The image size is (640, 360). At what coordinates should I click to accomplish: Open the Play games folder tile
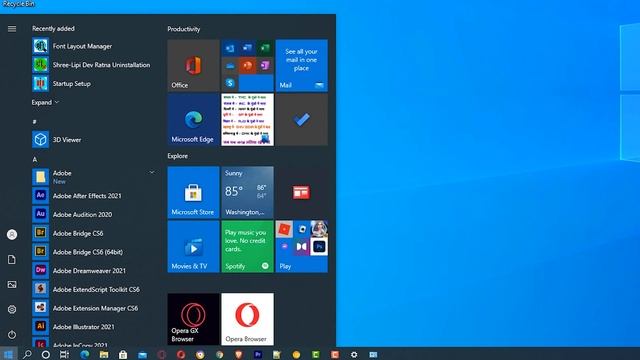point(302,247)
